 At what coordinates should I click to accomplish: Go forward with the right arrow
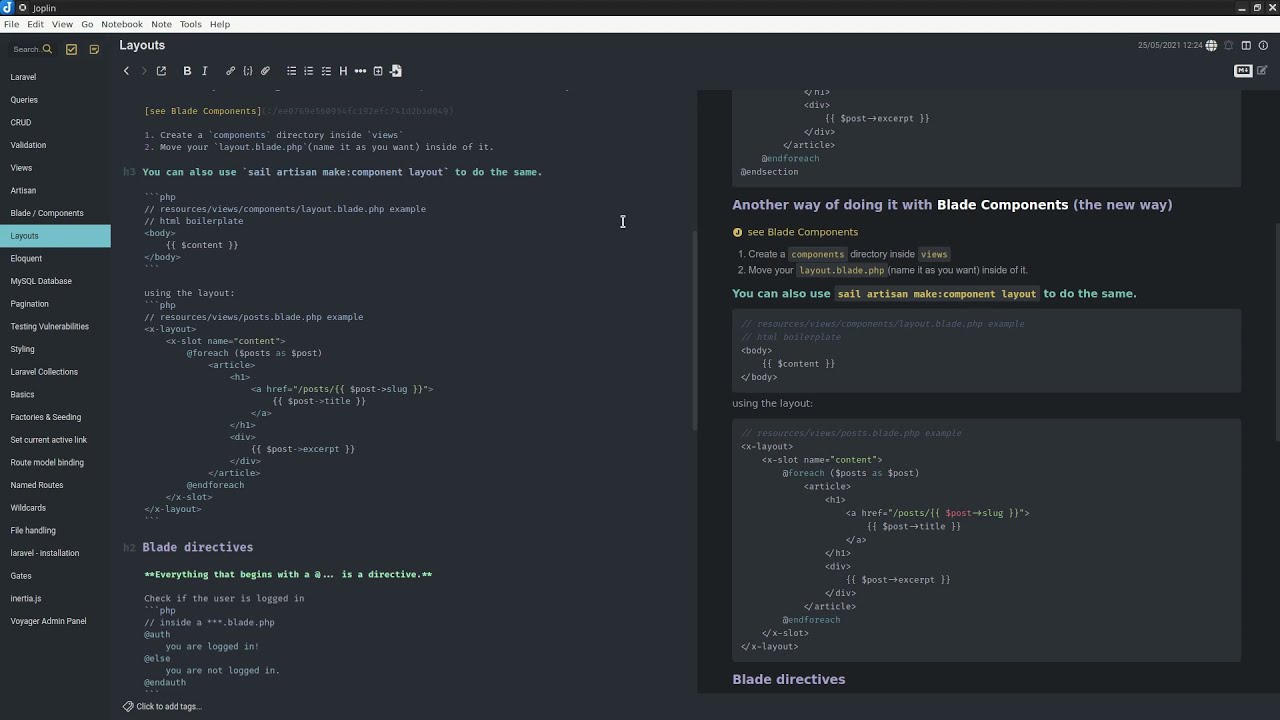click(x=144, y=71)
